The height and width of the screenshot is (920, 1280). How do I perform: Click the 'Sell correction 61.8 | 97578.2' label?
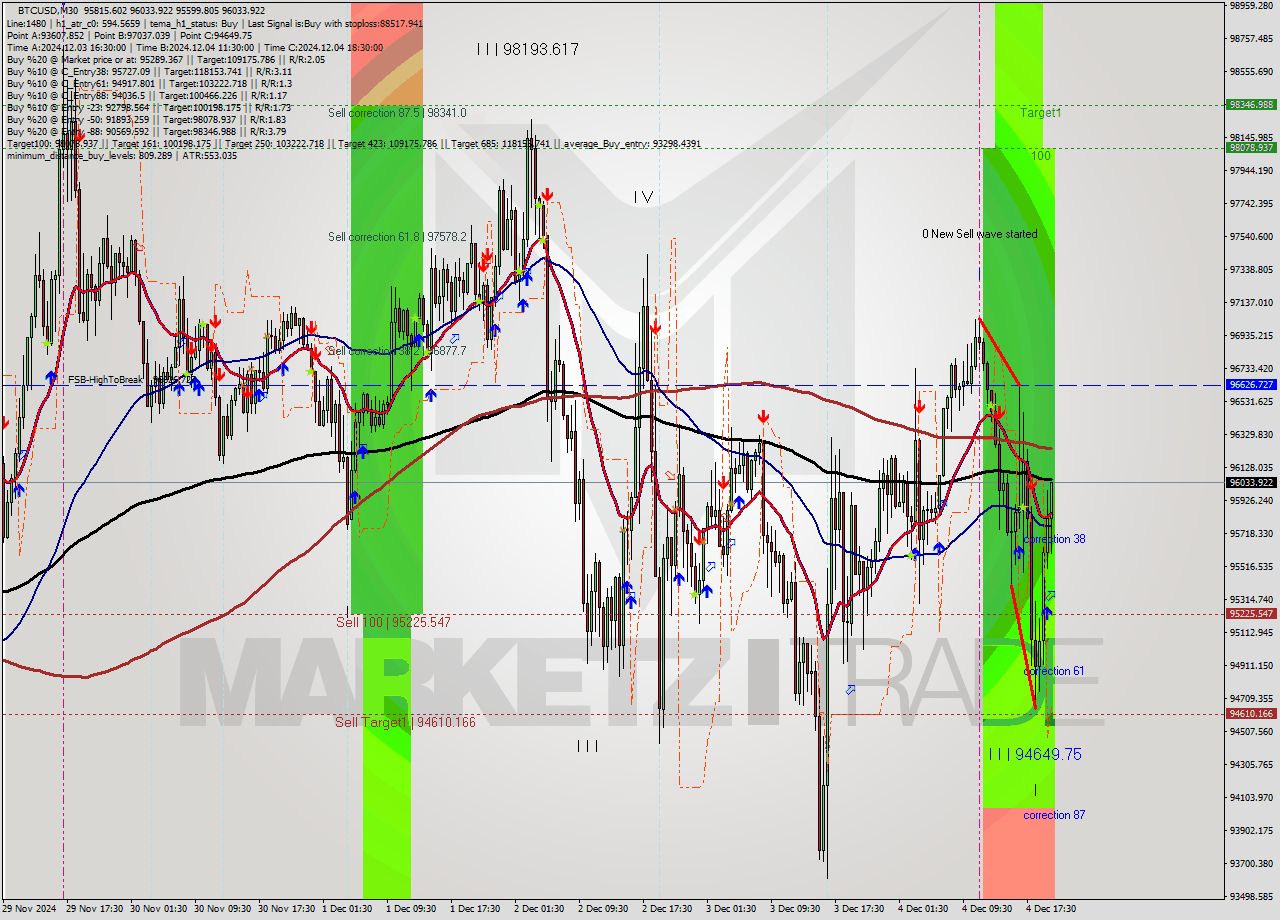coord(397,237)
